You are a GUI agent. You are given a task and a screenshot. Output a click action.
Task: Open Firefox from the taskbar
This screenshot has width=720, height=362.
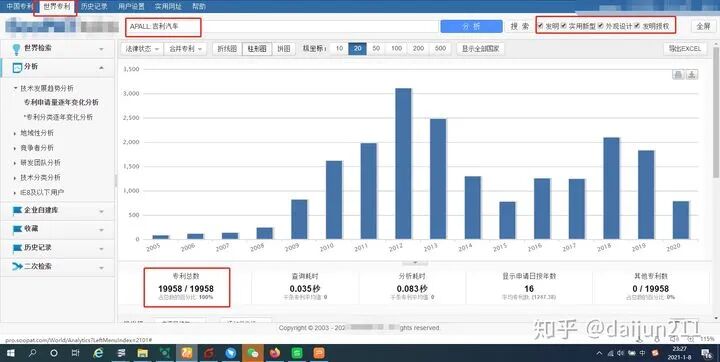coord(275,353)
